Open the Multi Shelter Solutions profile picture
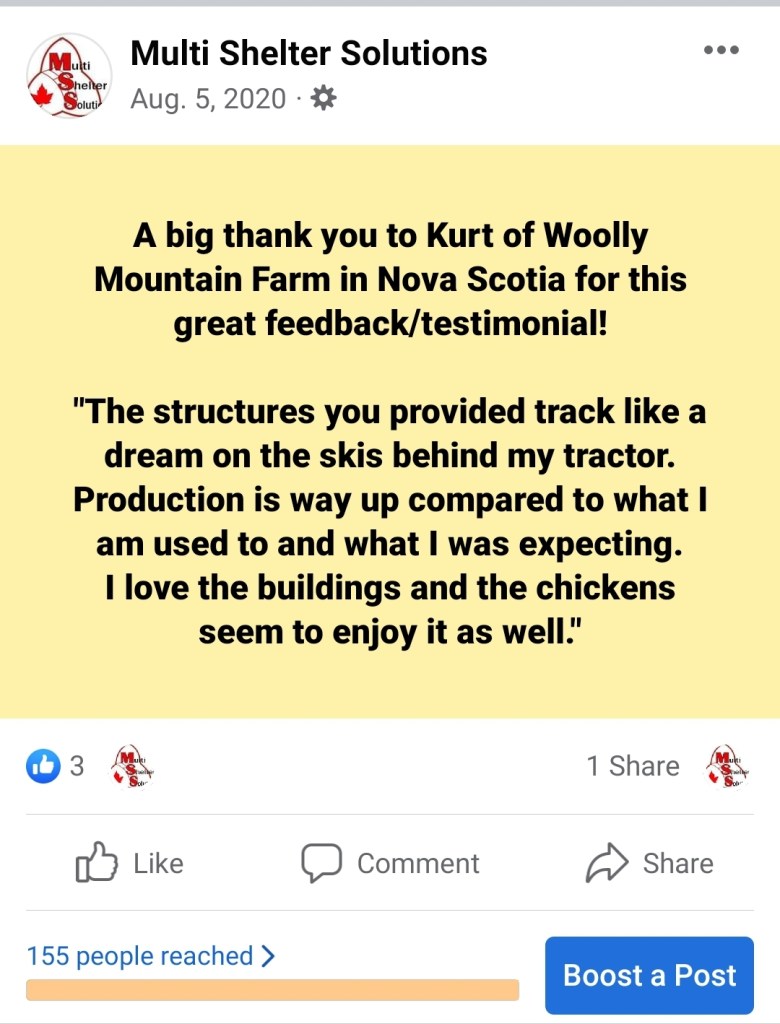 (68, 76)
